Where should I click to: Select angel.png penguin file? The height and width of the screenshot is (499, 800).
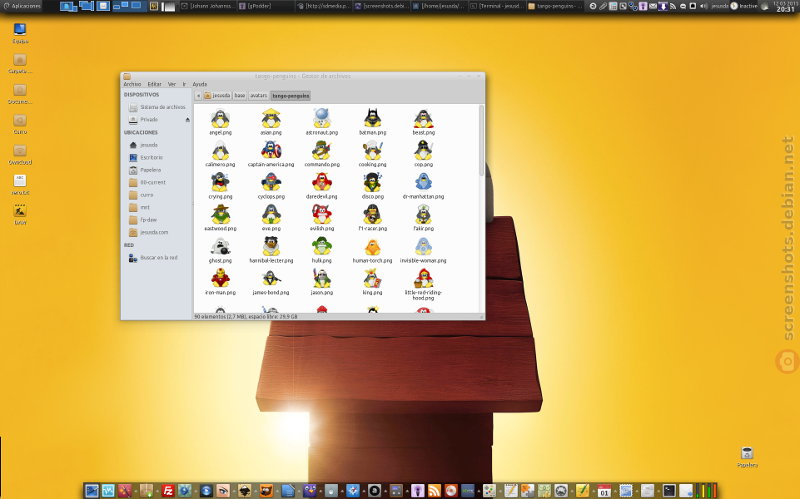pyautogui.click(x=220, y=122)
